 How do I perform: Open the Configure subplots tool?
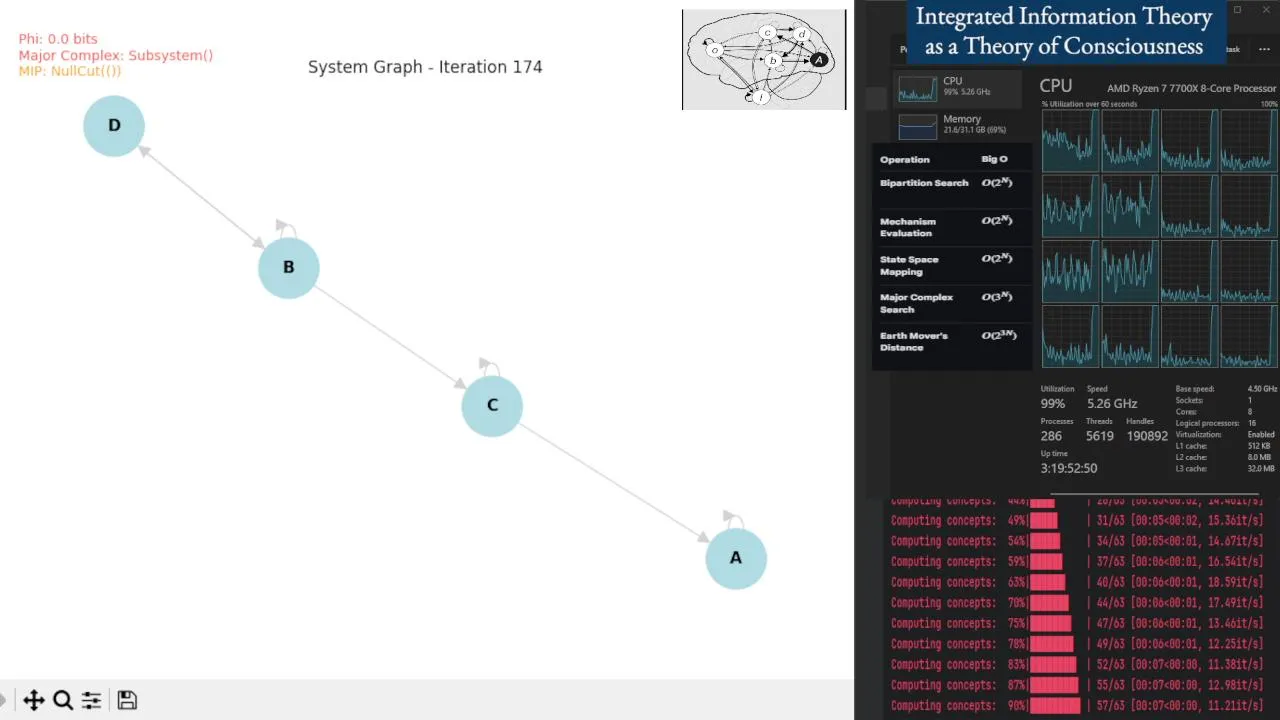(x=91, y=700)
